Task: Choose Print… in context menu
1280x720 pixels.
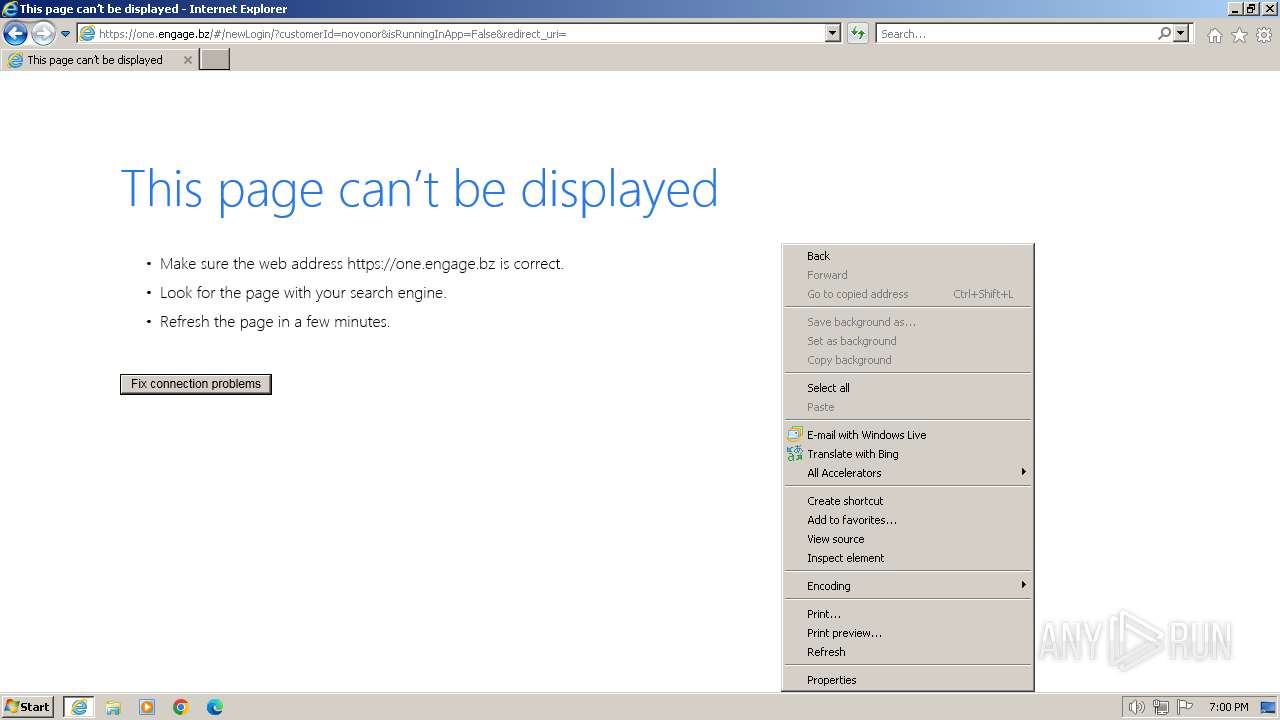Action: click(908, 614)
